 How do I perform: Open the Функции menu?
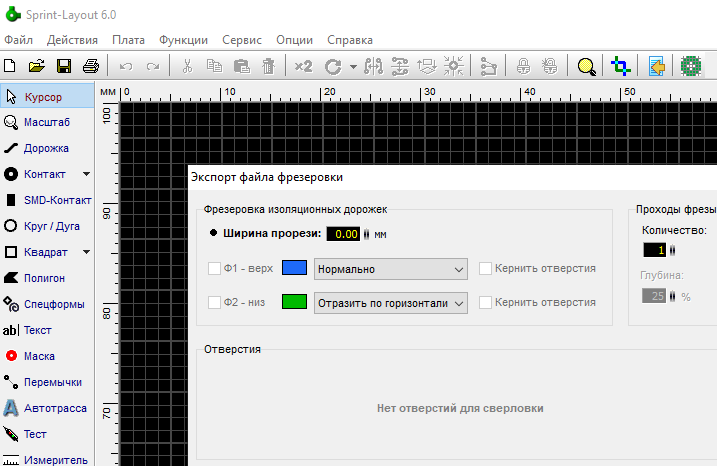pyautogui.click(x=183, y=40)
